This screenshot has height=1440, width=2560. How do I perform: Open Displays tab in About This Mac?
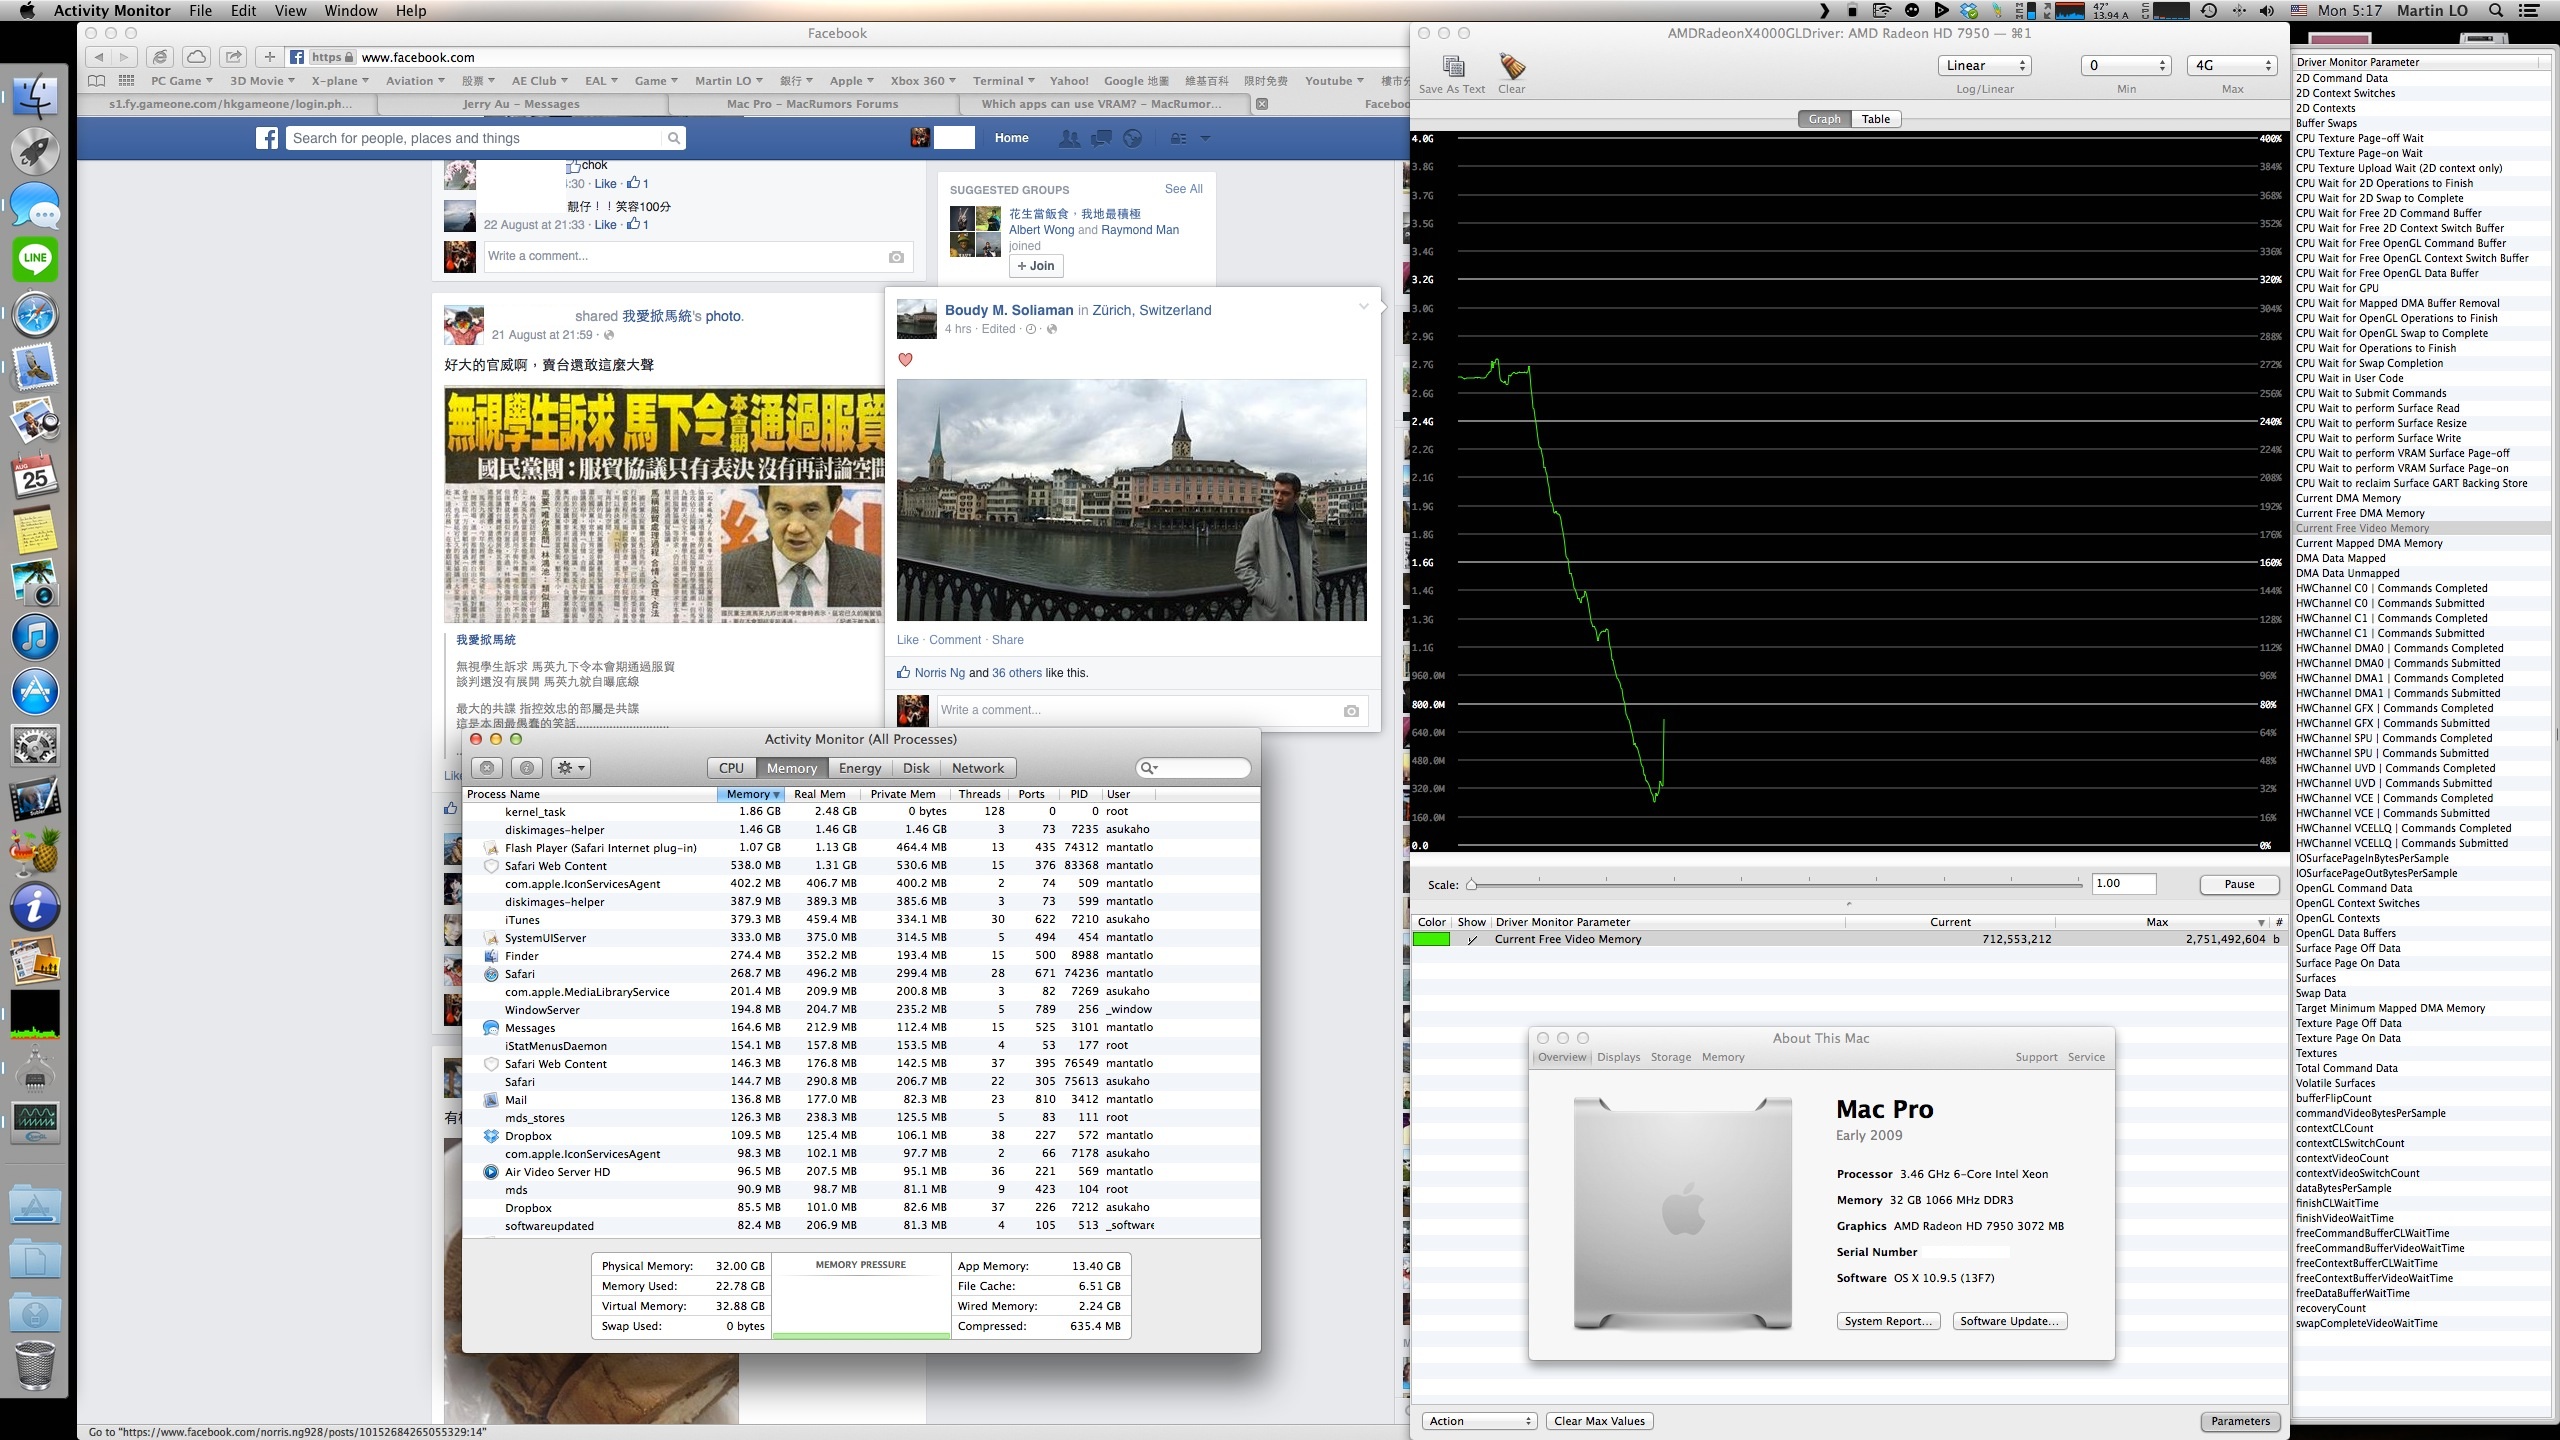(x=1618, y=1057)
